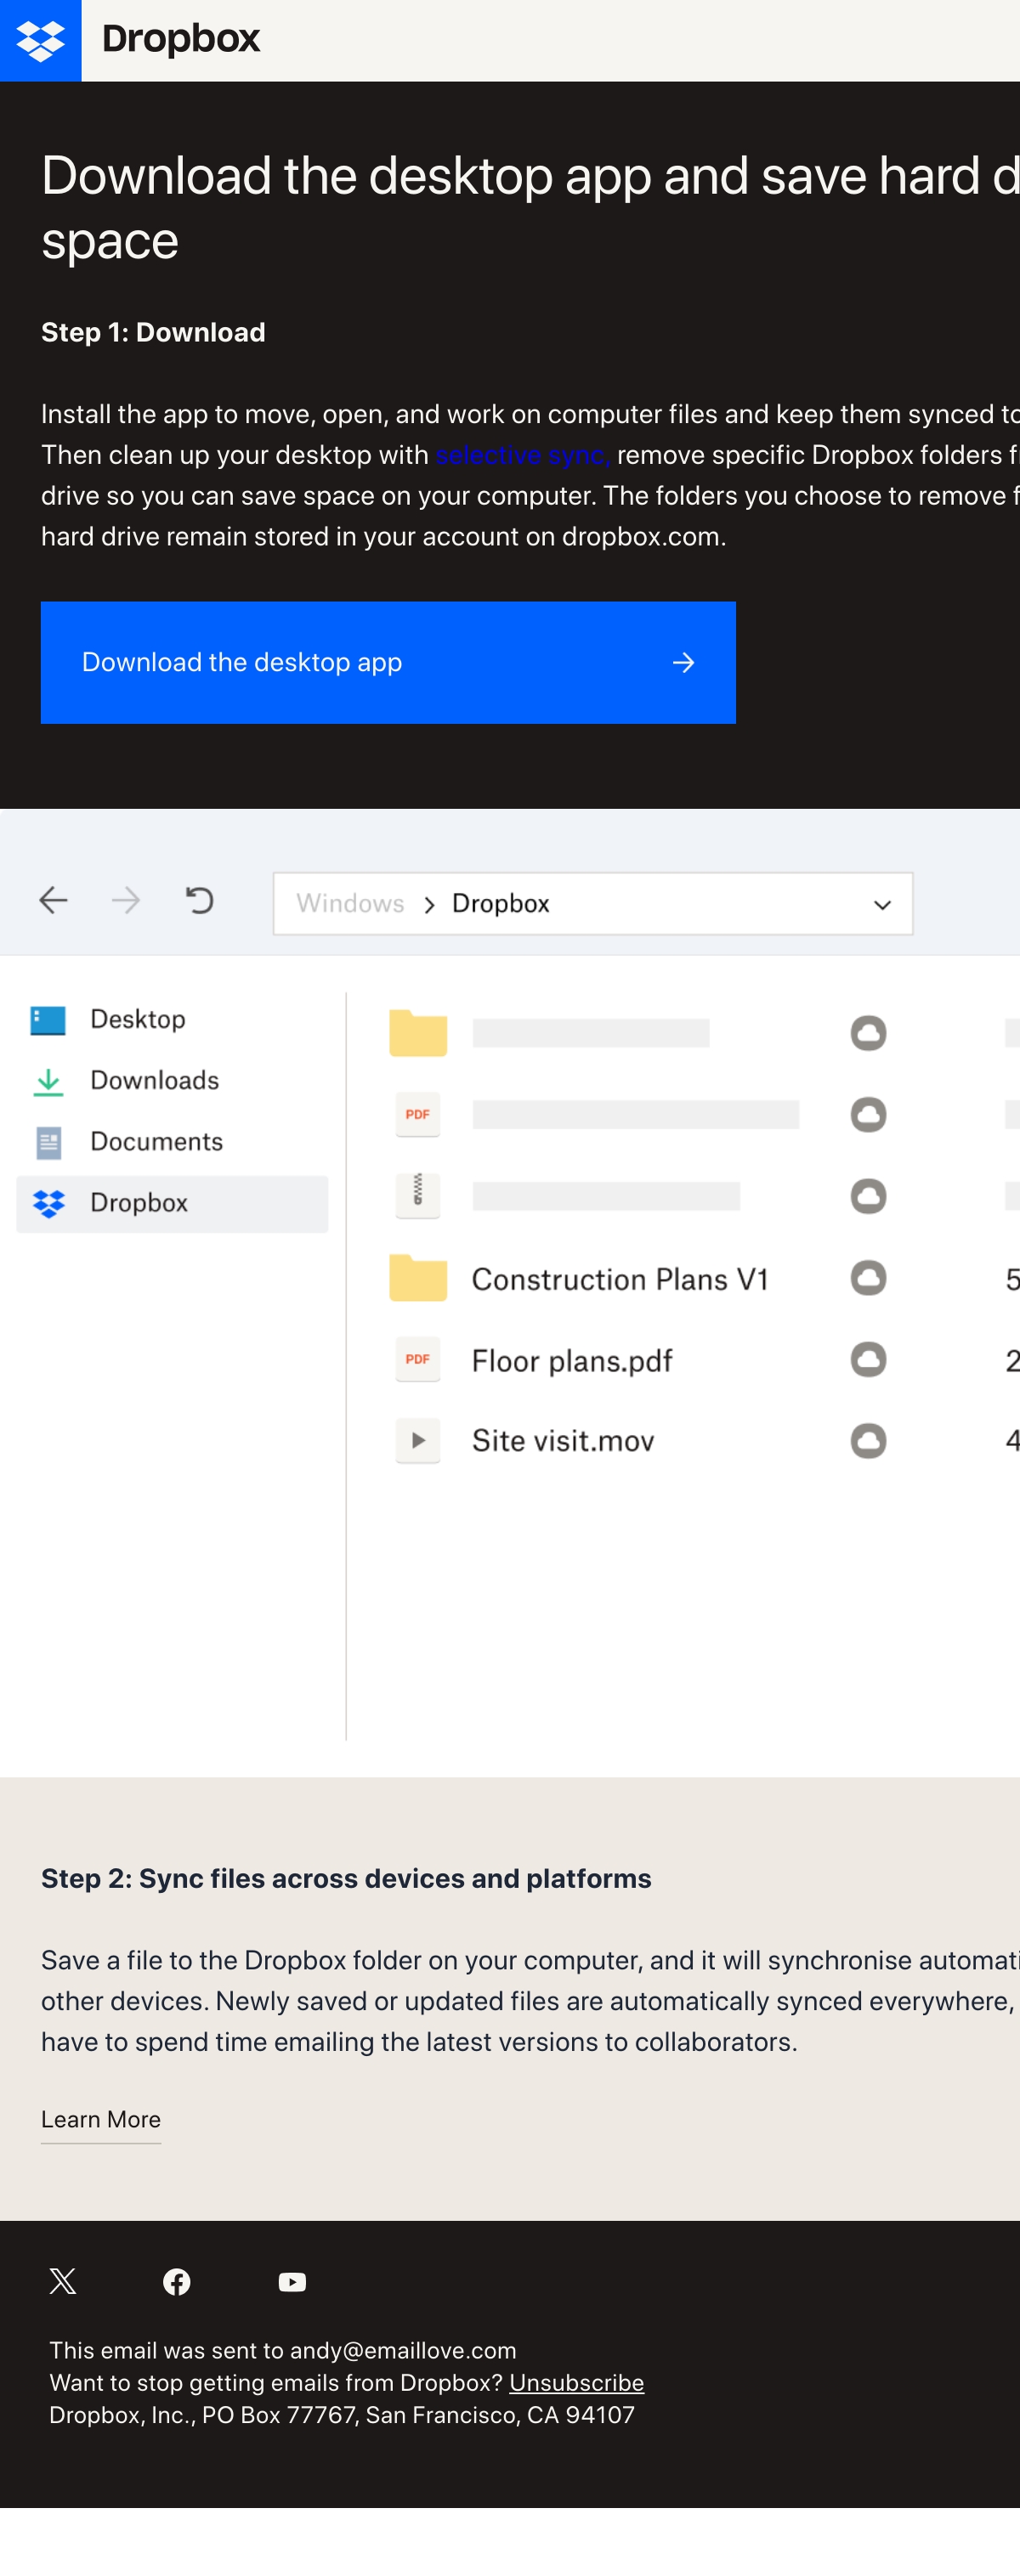Click the unnamed top folder icon
This screenshot has width=1020, height=2576.
tap(418, 1032)
